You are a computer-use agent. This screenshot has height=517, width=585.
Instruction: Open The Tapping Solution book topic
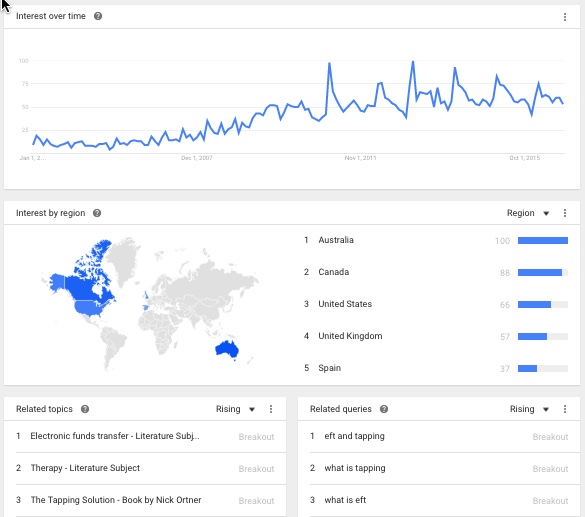116,500
